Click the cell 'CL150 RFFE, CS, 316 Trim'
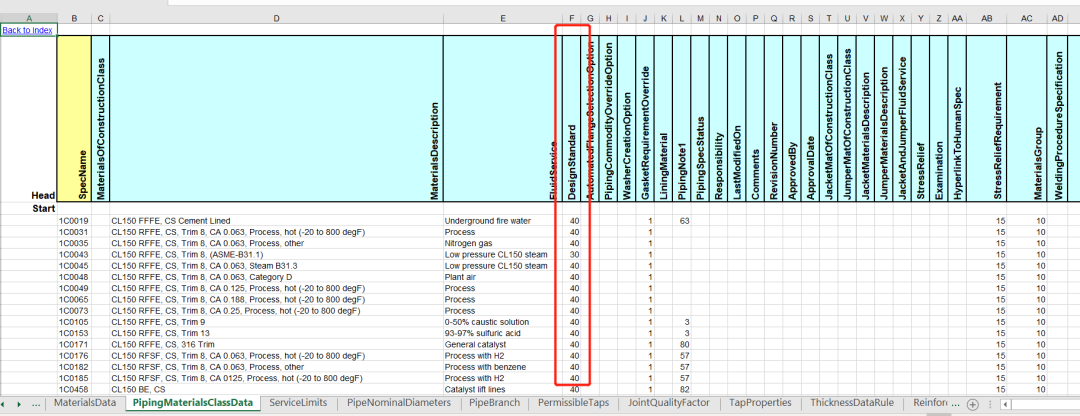Image resolution: width=1080 pixels, height=416 pixels. 276,344
